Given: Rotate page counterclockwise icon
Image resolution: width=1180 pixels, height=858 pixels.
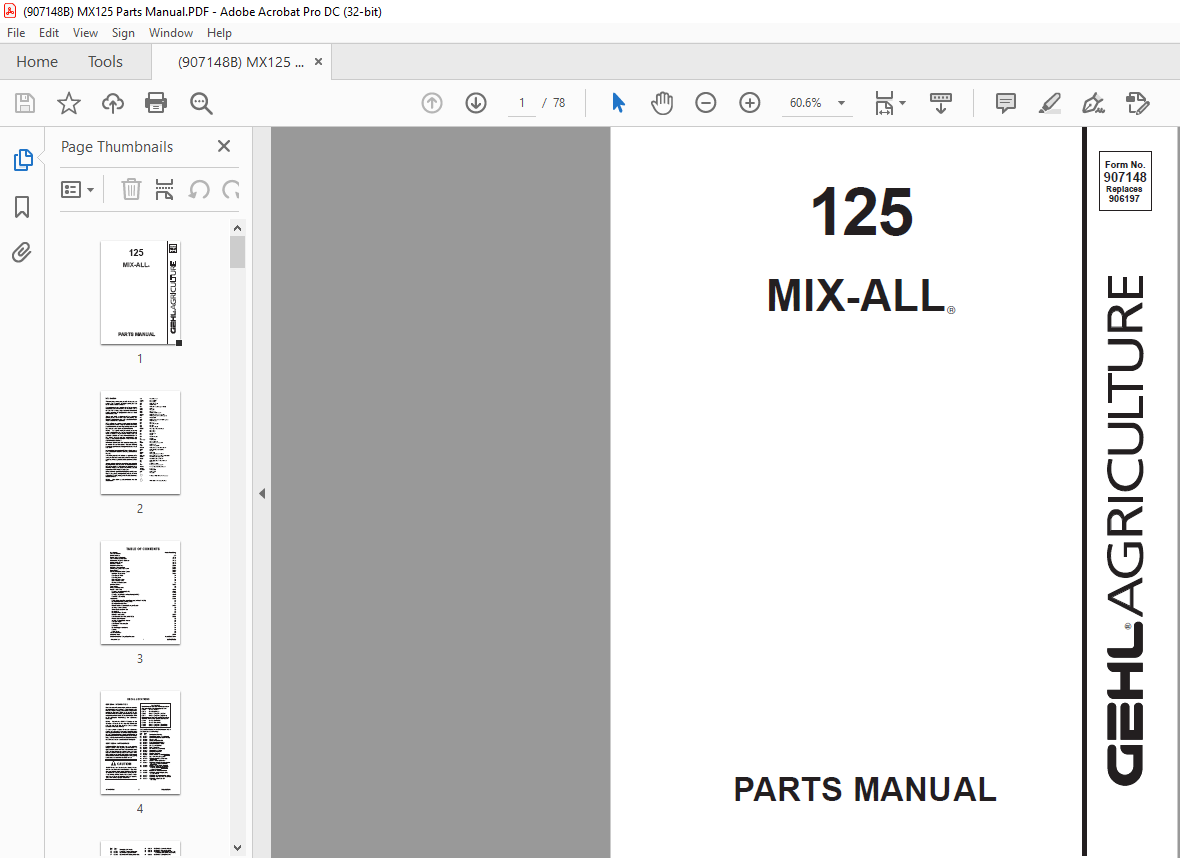Looking at the screenshot, I should pos(199,189).
